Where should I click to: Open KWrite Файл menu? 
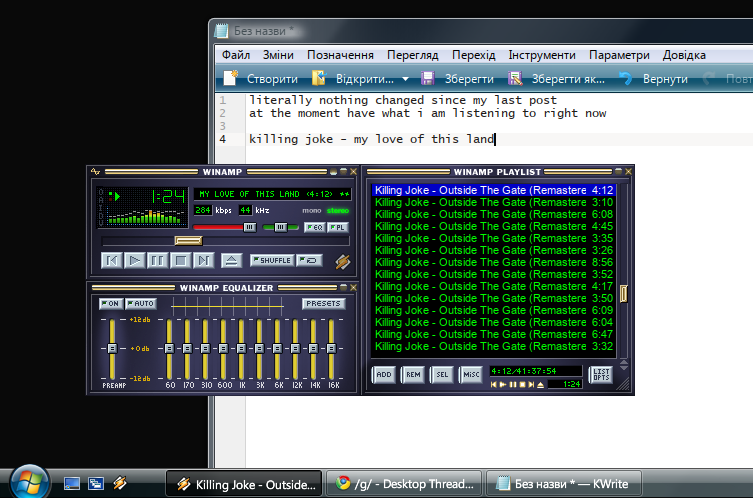[236, 55]
